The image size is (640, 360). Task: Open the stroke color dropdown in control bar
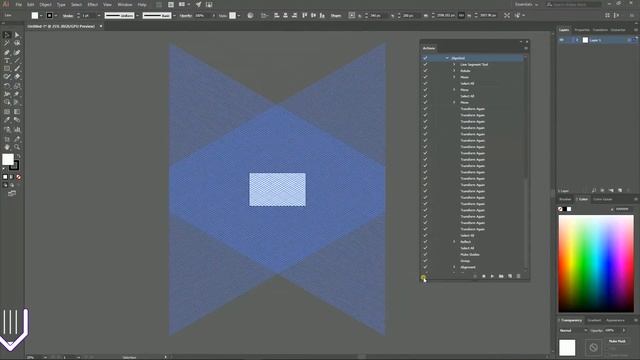[56, 16]
